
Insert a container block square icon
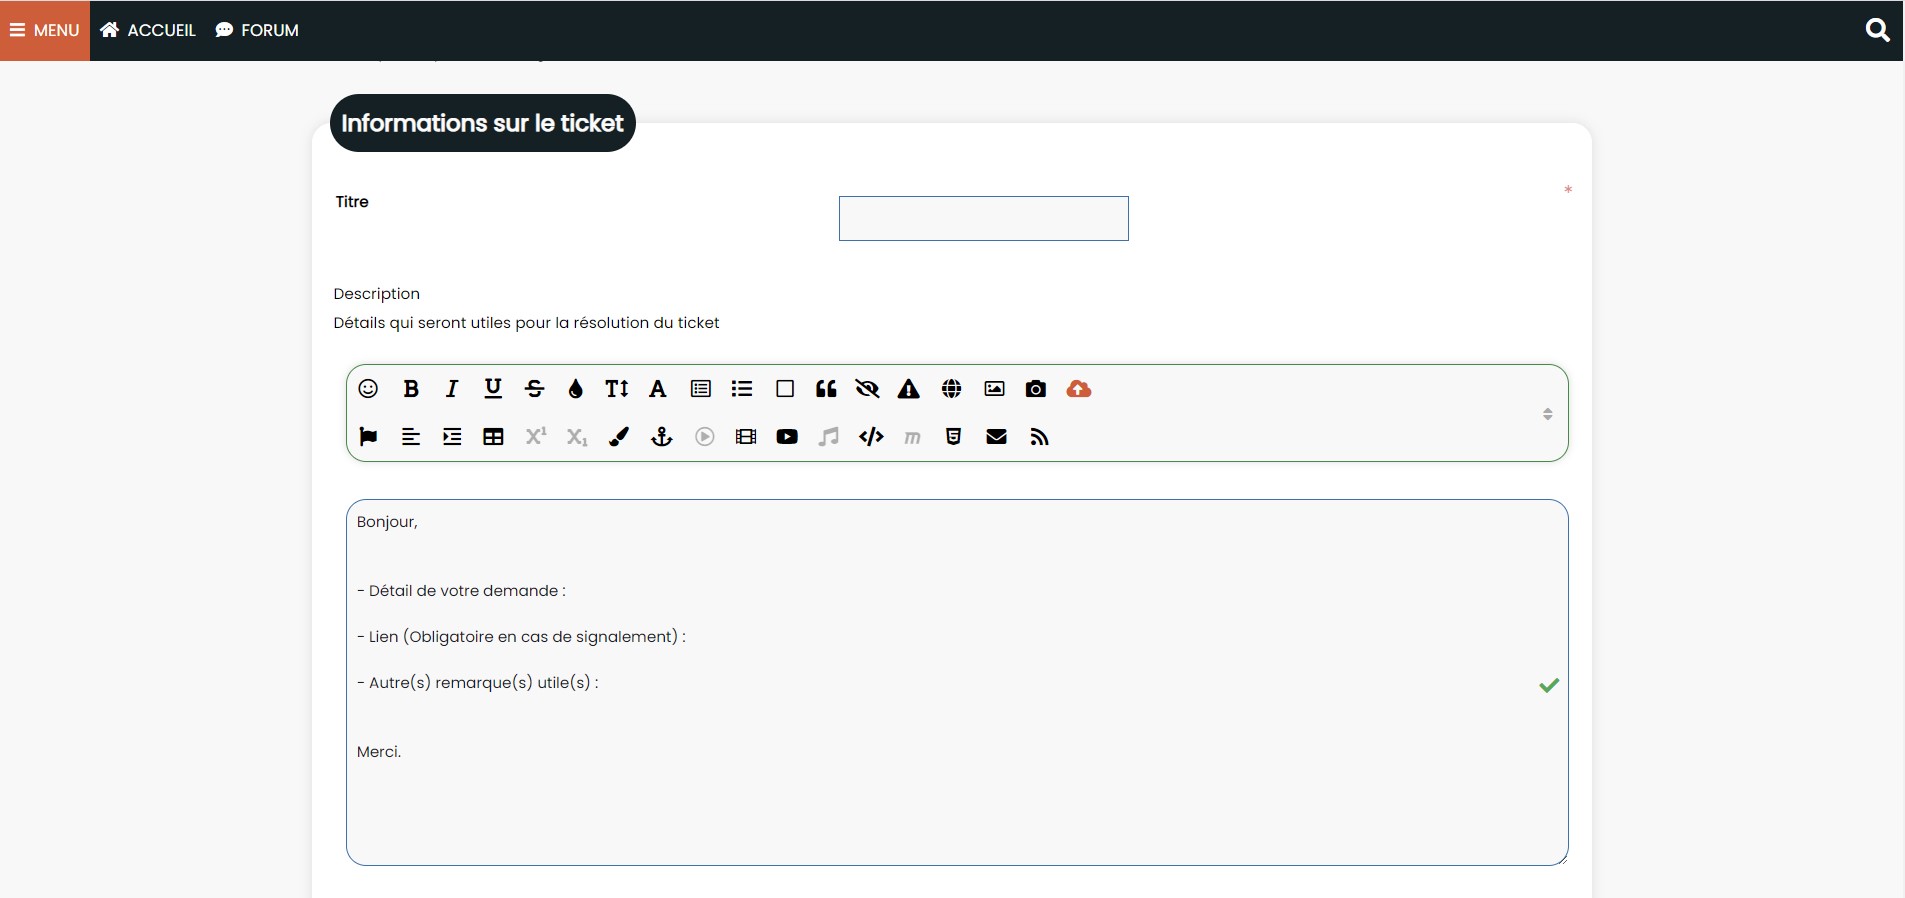pyautogui.click(x=785, y=389)
